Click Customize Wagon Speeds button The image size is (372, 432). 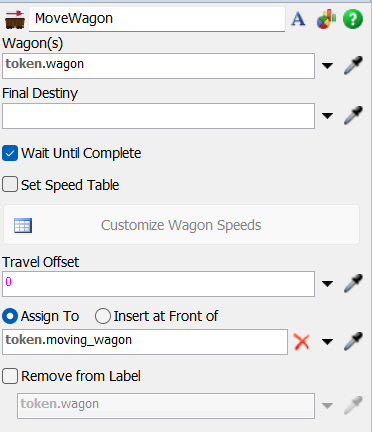click(181, 225)
